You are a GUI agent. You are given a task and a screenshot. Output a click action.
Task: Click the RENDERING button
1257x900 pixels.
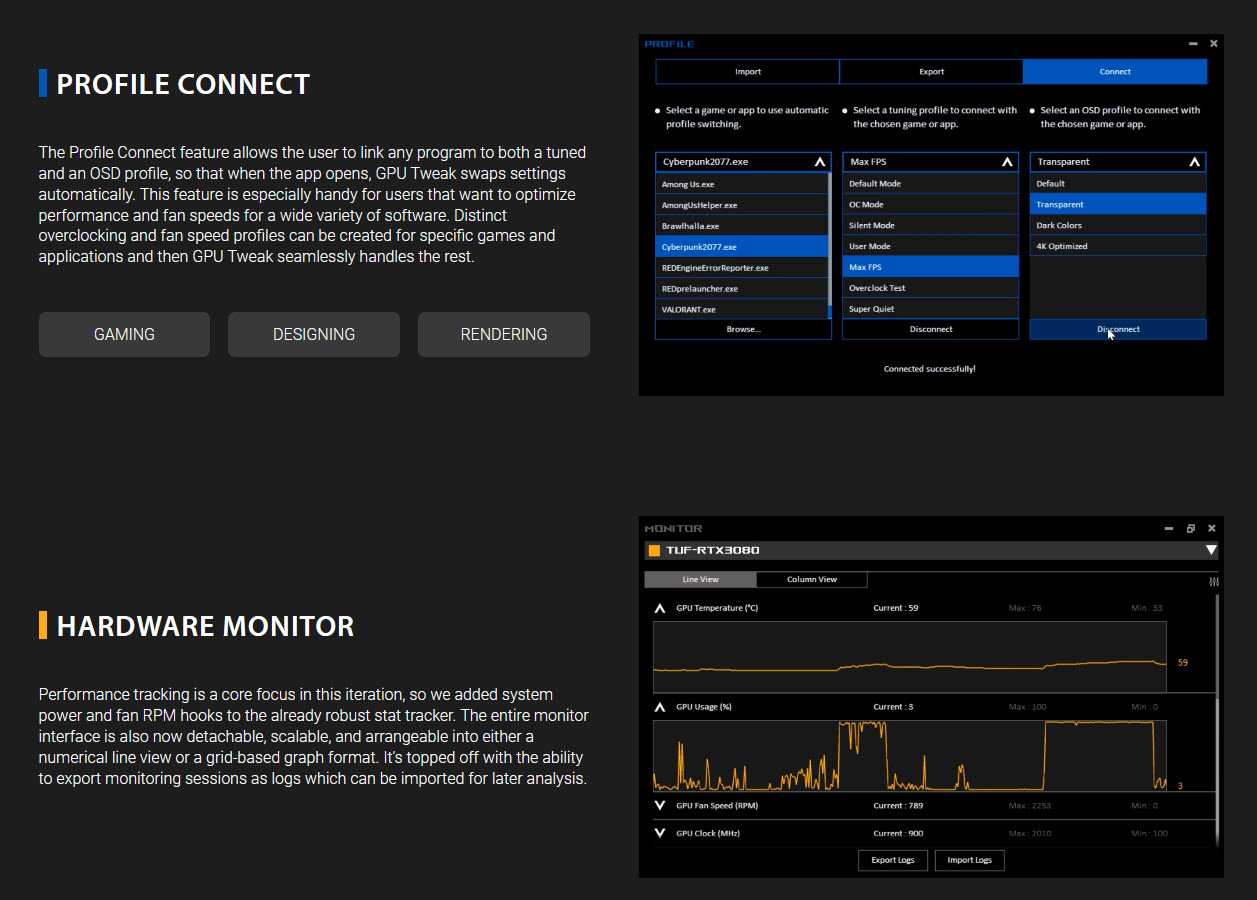point(504,334)
